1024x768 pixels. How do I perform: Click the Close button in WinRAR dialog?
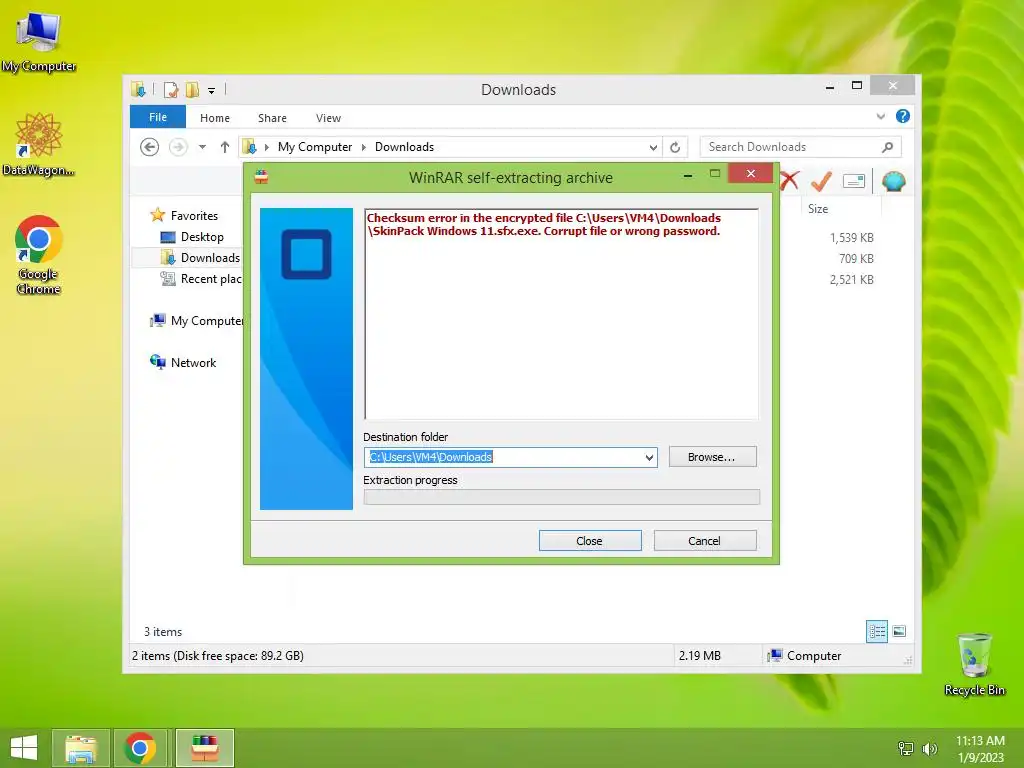[x=590, y=541]
